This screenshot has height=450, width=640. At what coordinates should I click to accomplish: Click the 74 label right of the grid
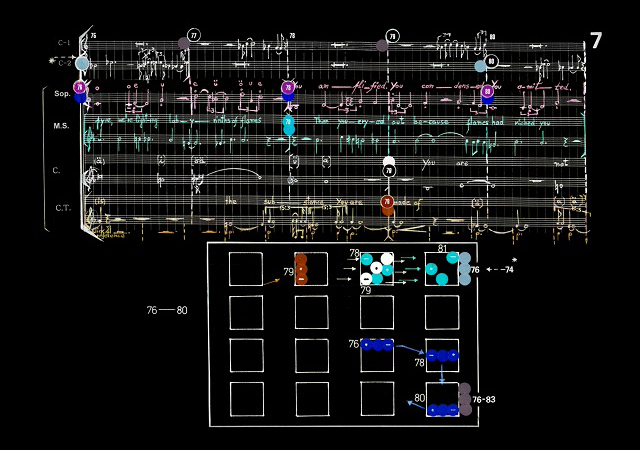click(x=509, y=270)
